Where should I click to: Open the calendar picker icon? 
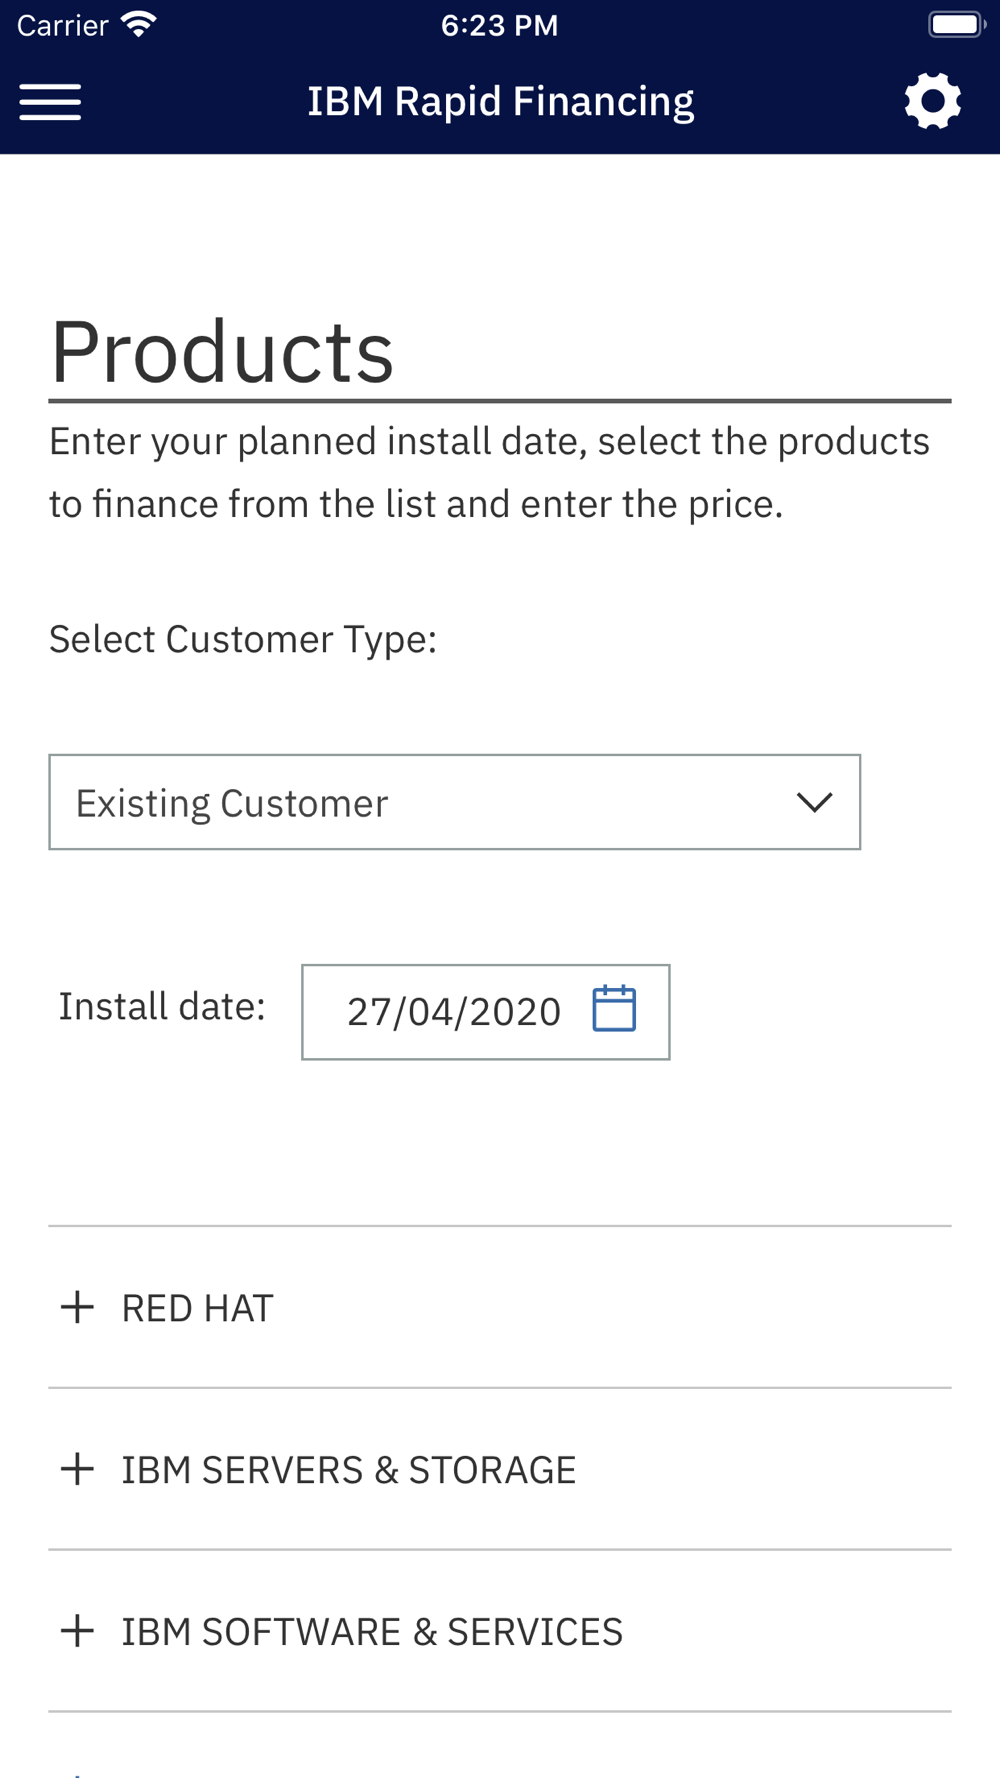(x=614, y=1008)
